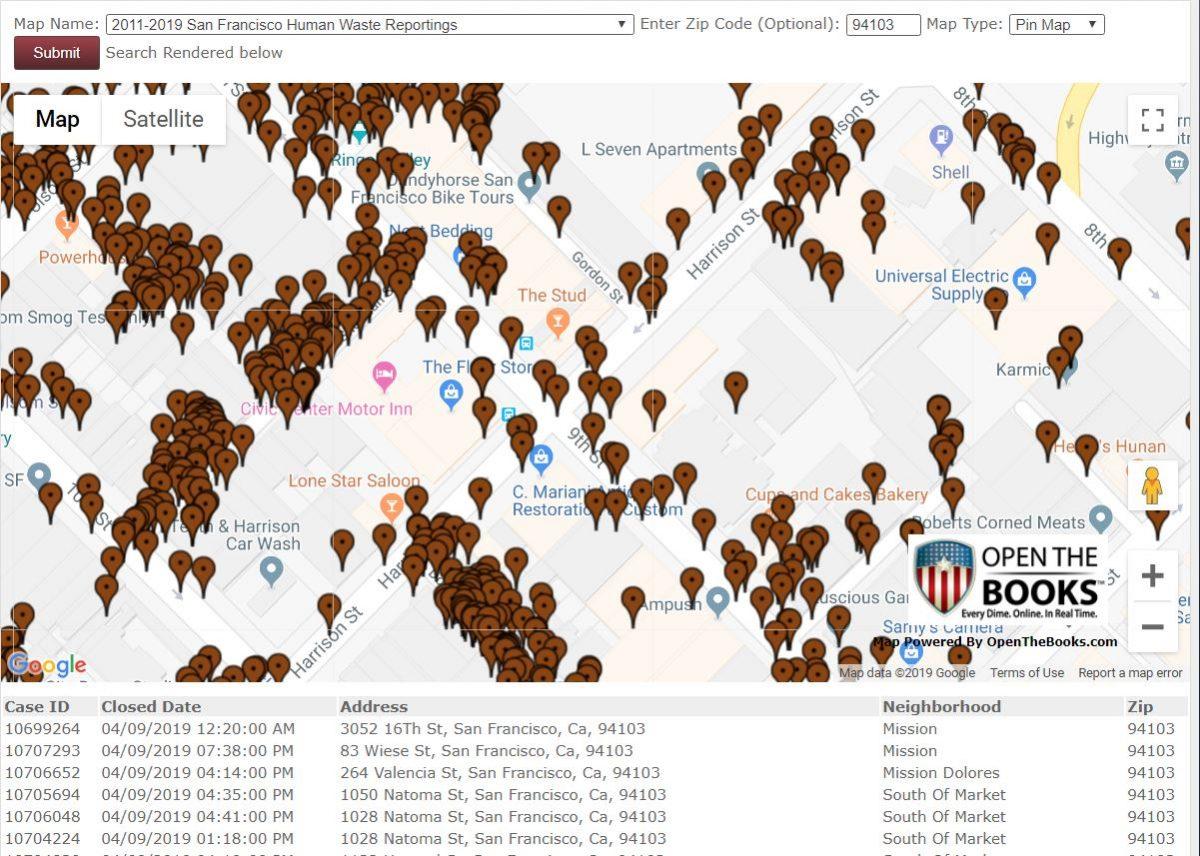
Task: Zoom out on the map
Action: tap(1153, 627)
